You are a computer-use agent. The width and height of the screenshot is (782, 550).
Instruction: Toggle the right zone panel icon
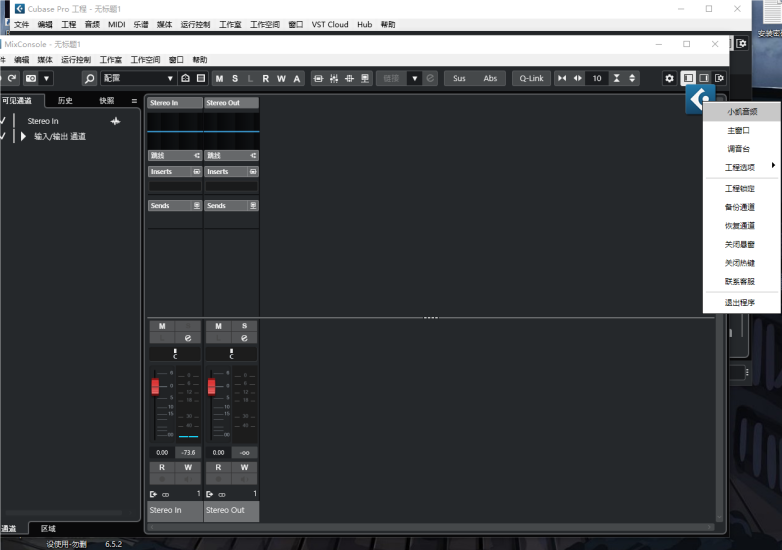click(704, 78)
